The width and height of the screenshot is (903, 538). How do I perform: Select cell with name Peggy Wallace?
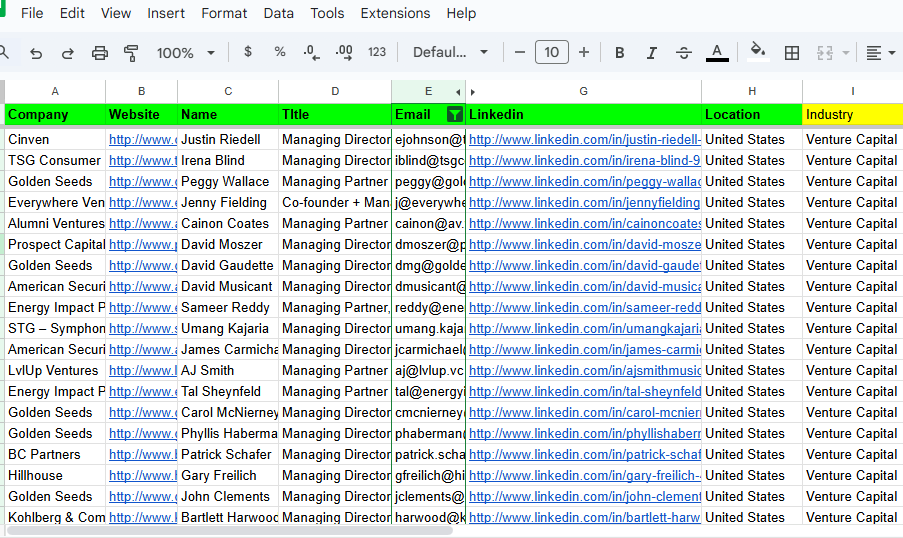tap(228, 181)
